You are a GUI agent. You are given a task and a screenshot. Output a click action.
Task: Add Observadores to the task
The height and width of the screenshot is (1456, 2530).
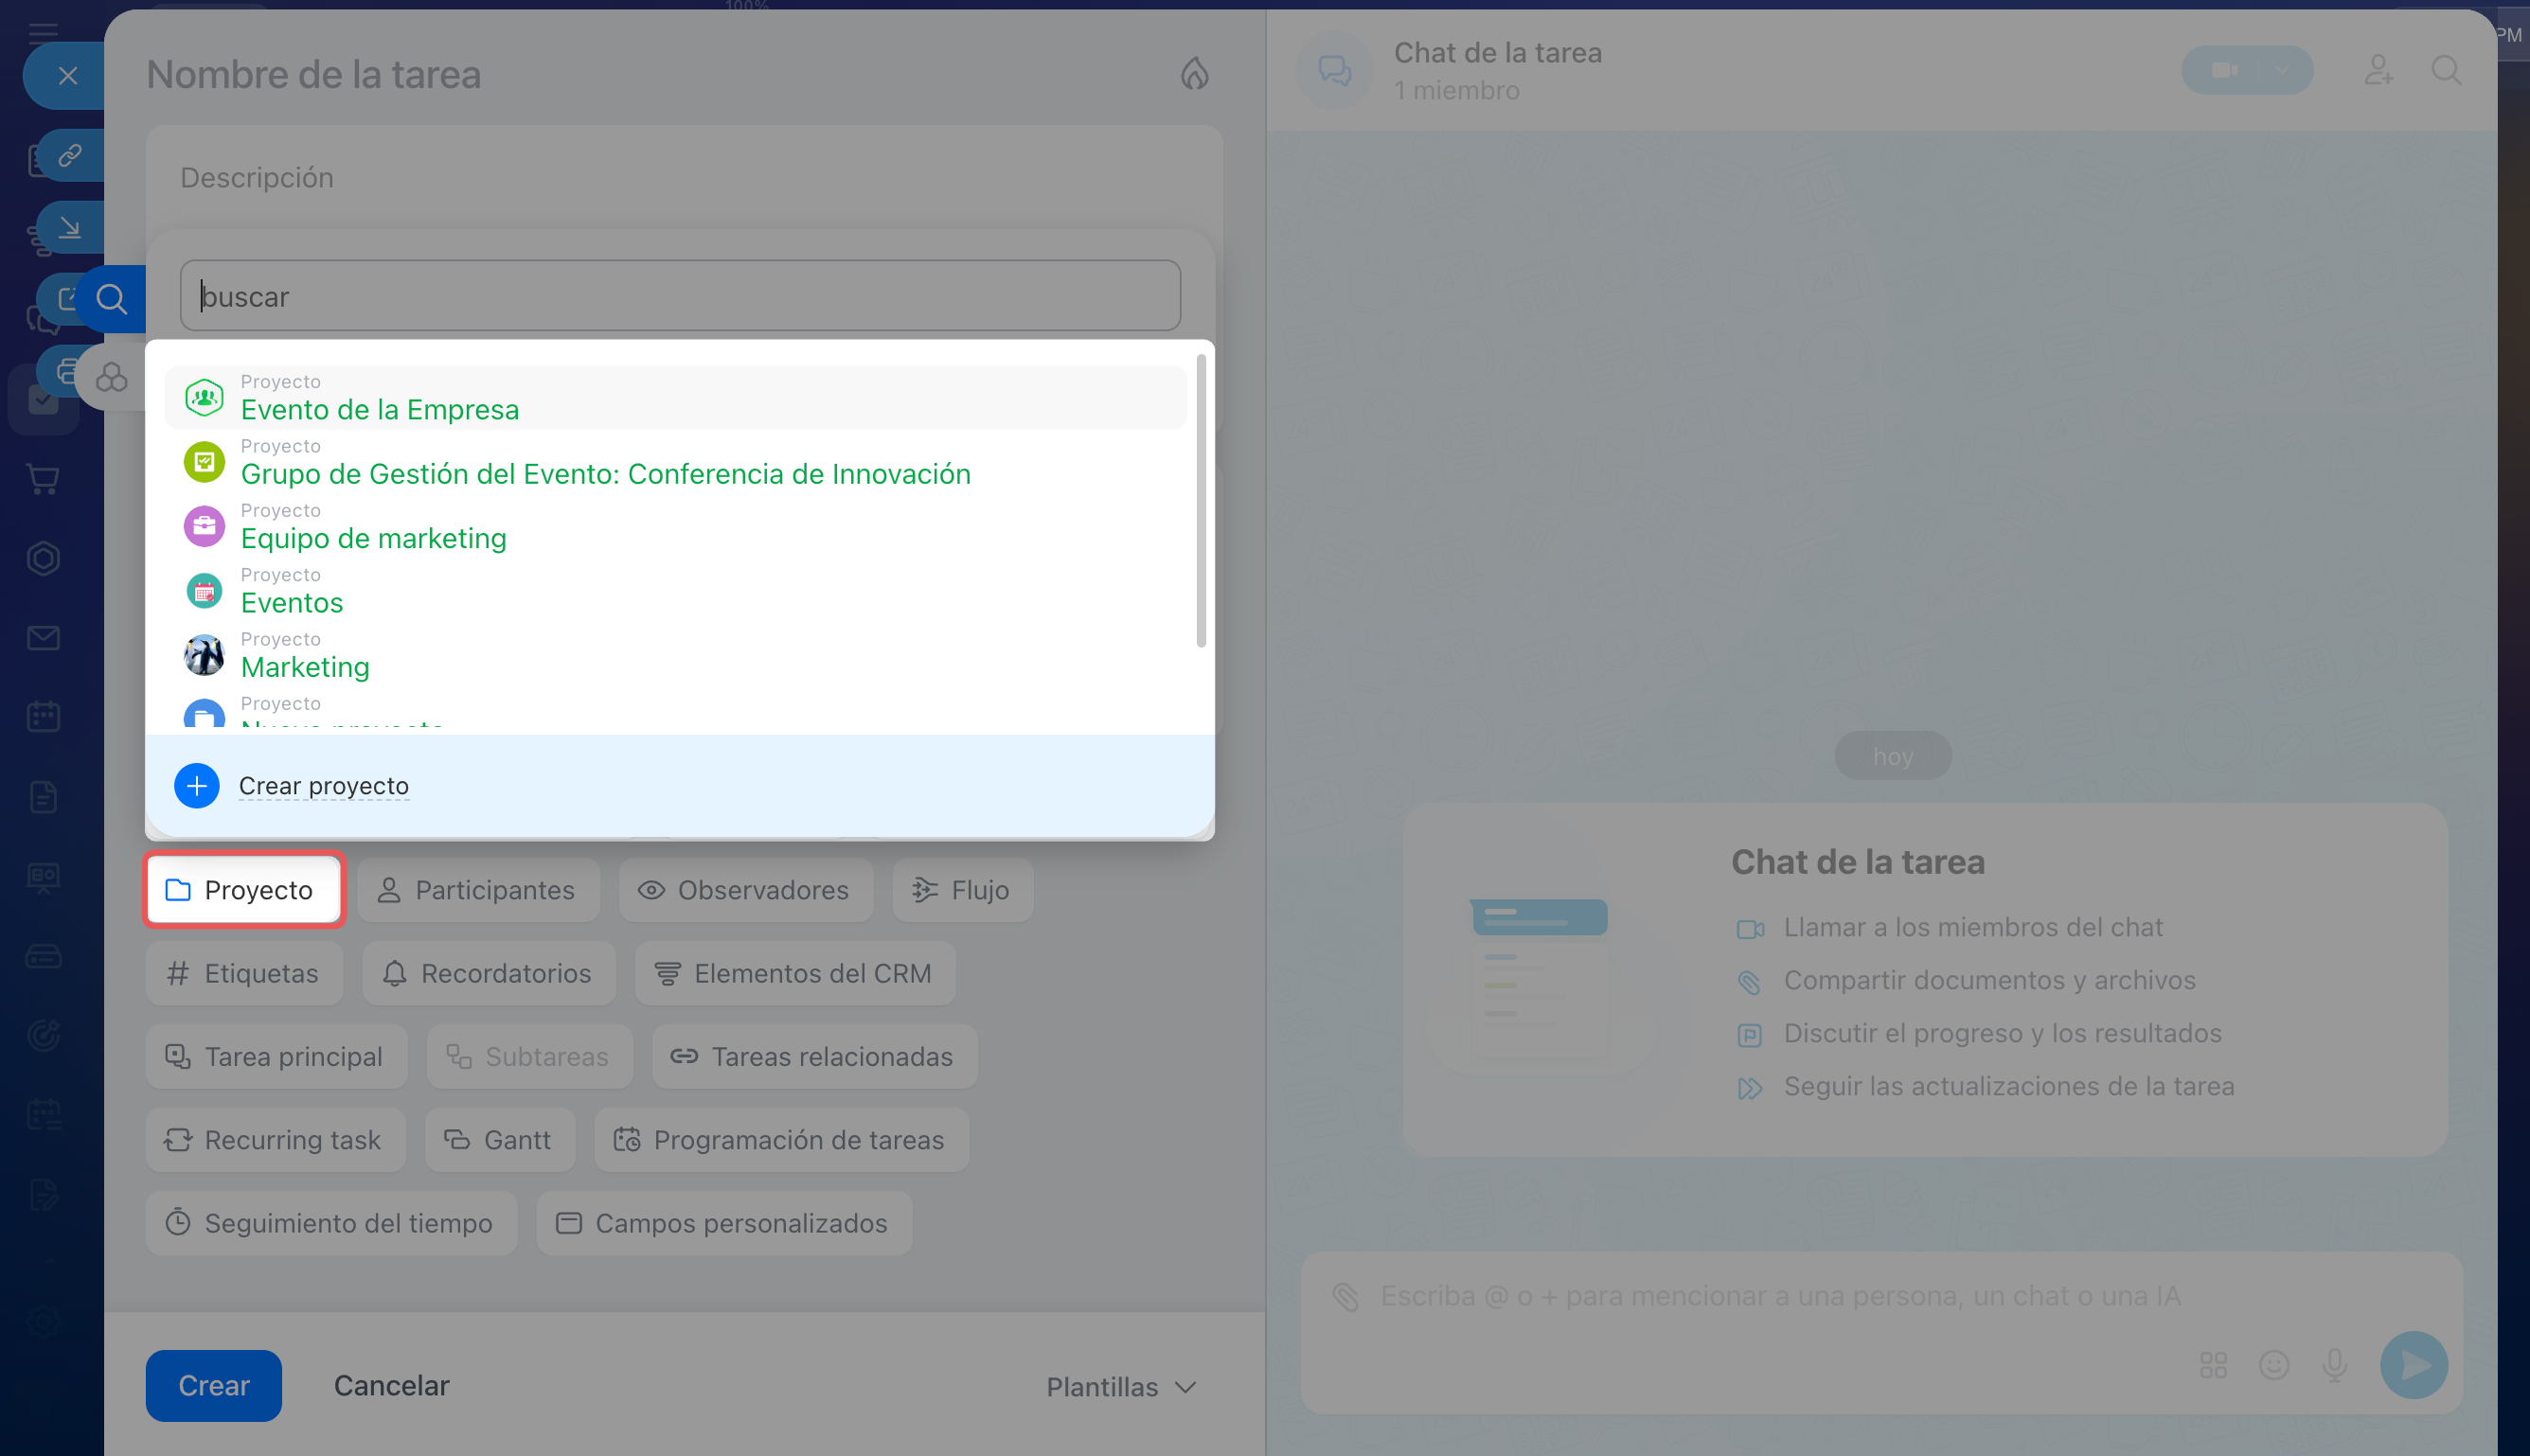[x=746, y=890]
